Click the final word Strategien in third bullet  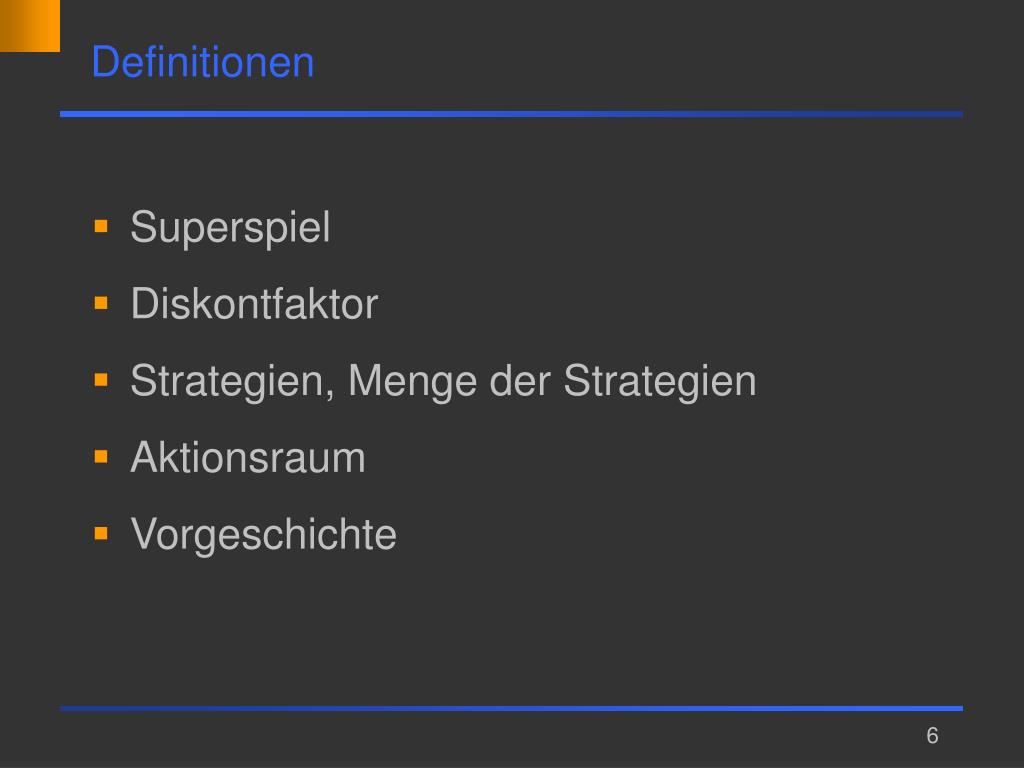660,381
